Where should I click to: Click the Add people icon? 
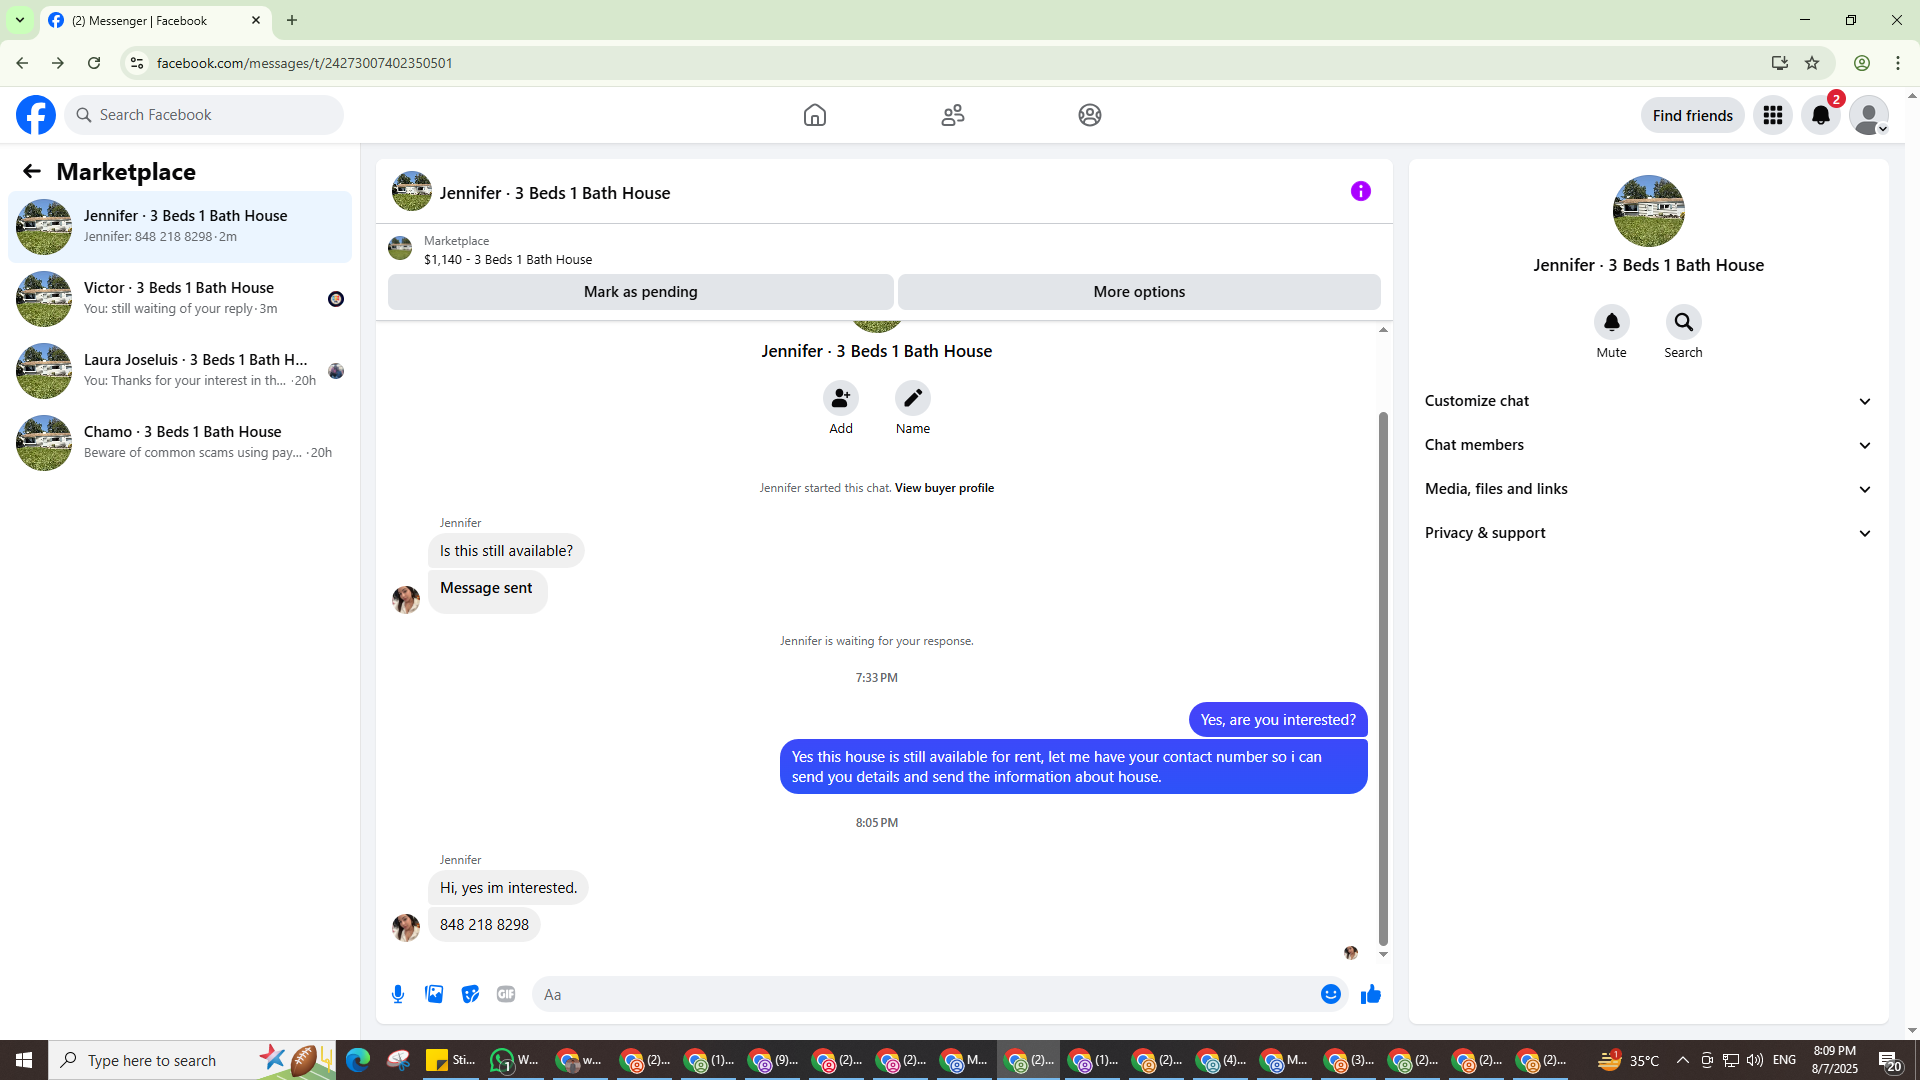(x=841, y=398)
